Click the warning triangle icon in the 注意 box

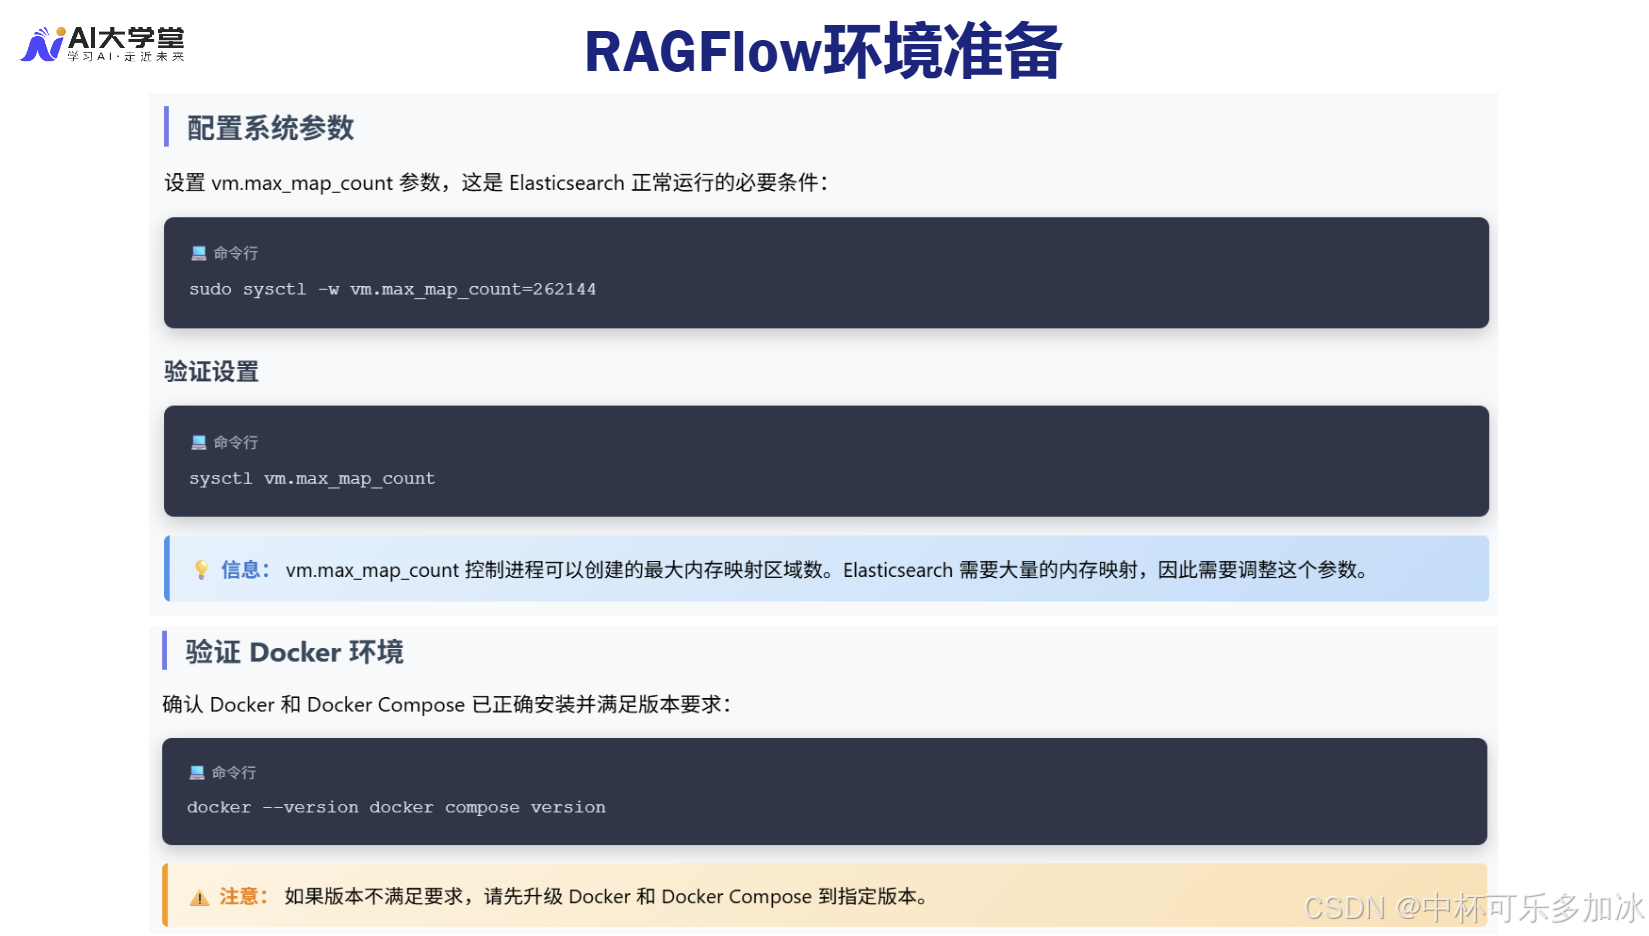click(x=198, y=896)
